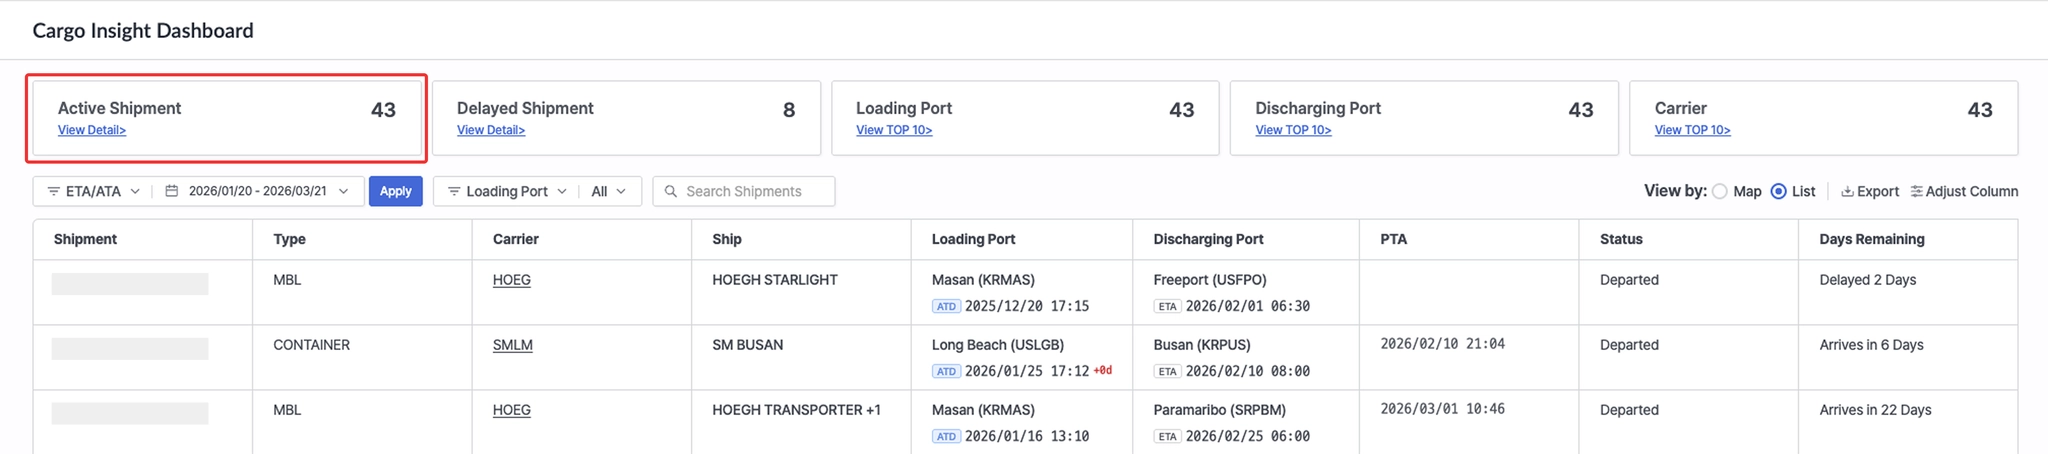
Task: Click the filter icon beside Loading Port
Action: 454,191
